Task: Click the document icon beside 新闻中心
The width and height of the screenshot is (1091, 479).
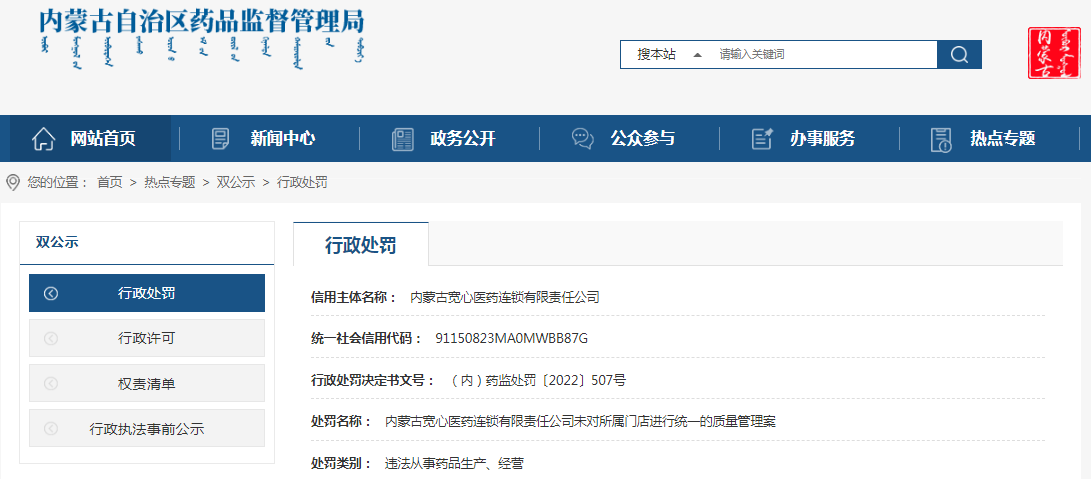Action: point(220,139)
